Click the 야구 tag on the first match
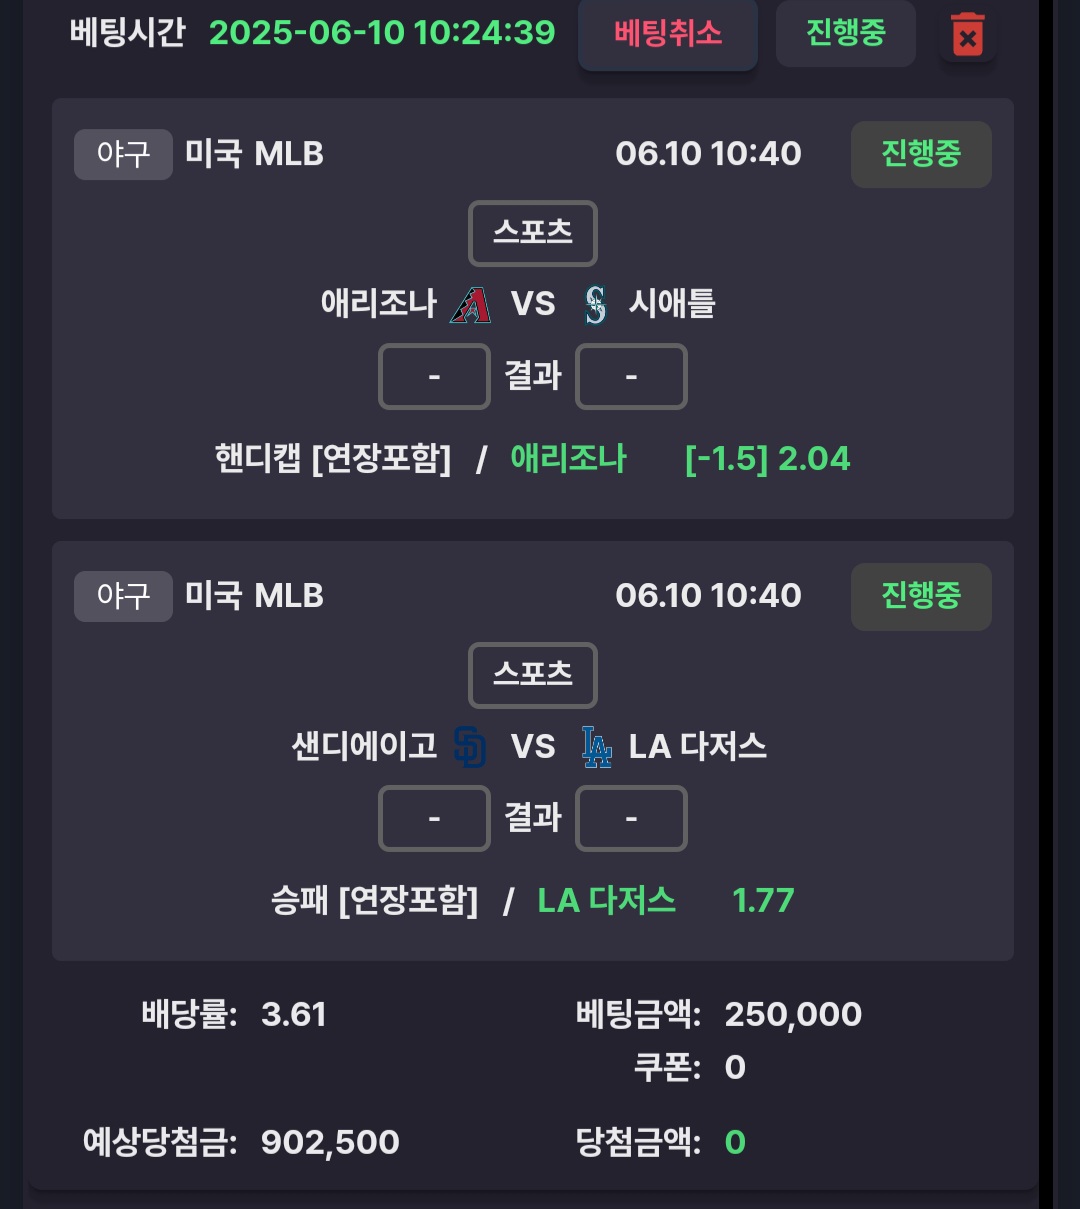This screenshot has width=1080, height=1209. 123,154
